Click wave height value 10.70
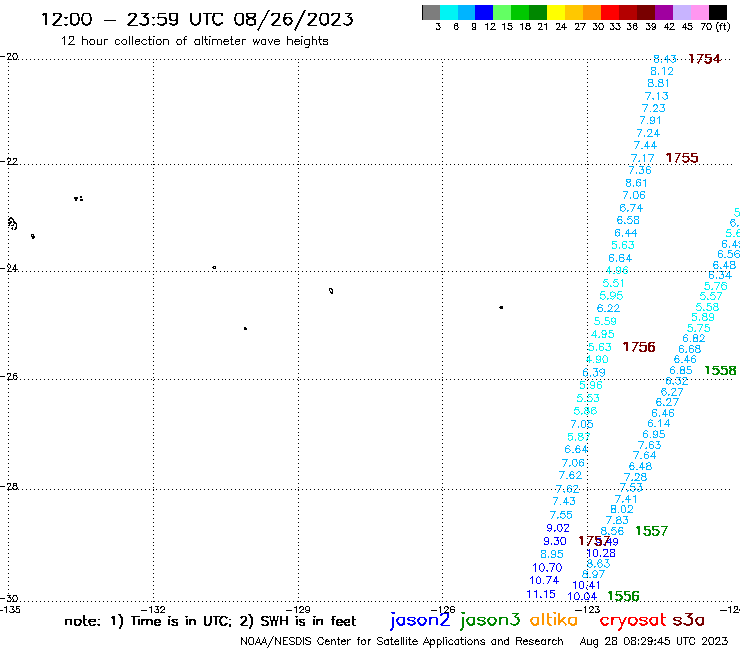The height and width of the screenshot is (650, 740). coord(547,568)
